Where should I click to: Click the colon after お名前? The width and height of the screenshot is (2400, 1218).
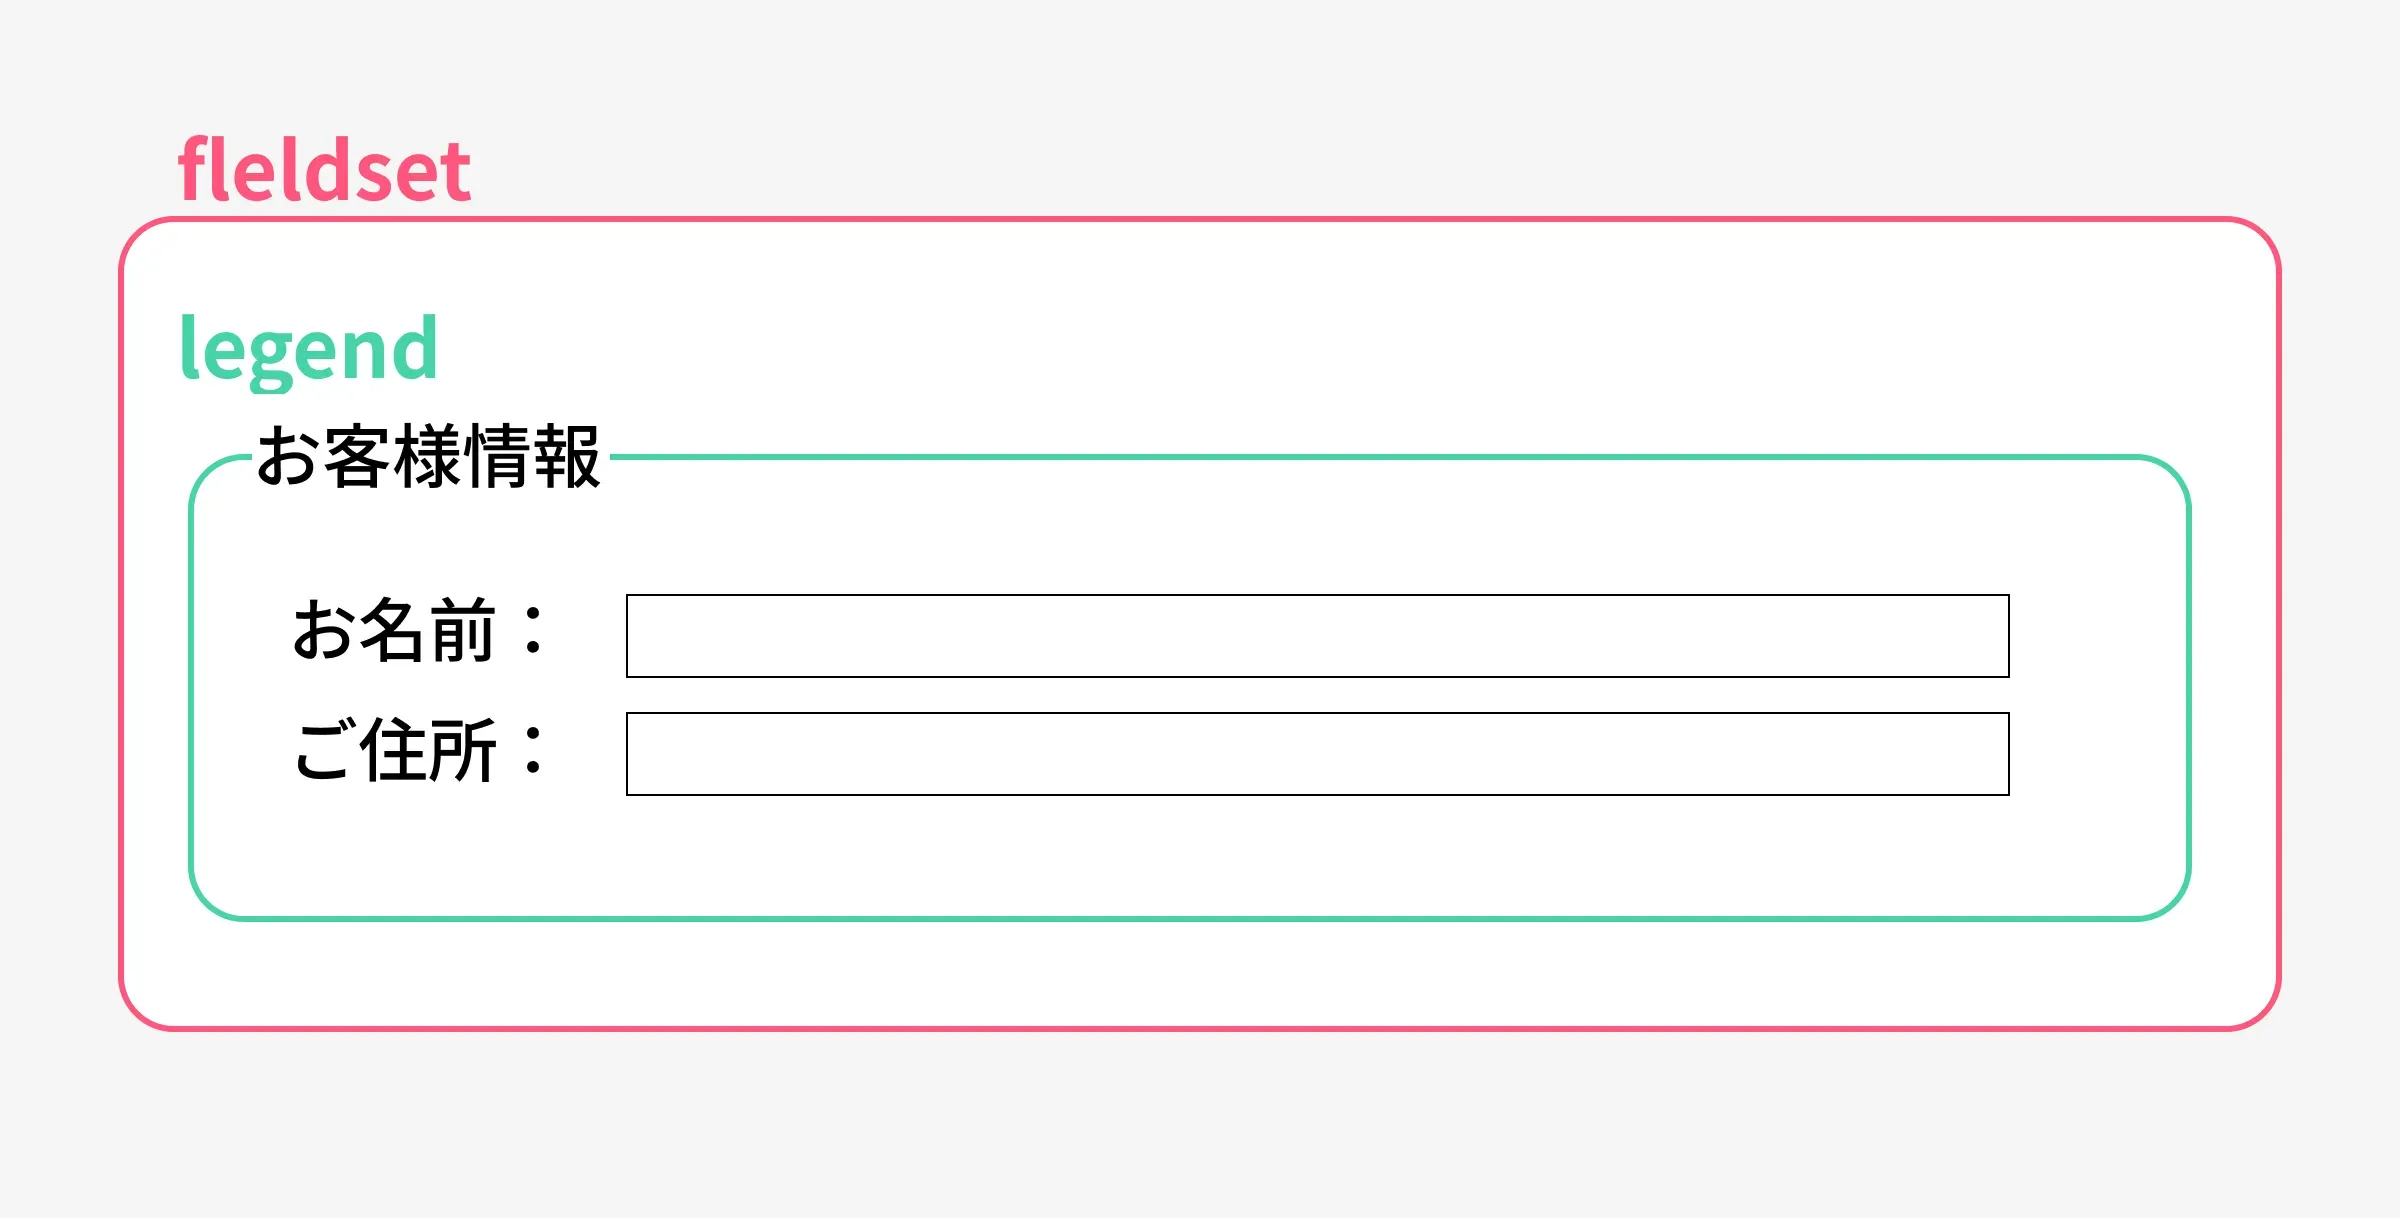[534, 631]
